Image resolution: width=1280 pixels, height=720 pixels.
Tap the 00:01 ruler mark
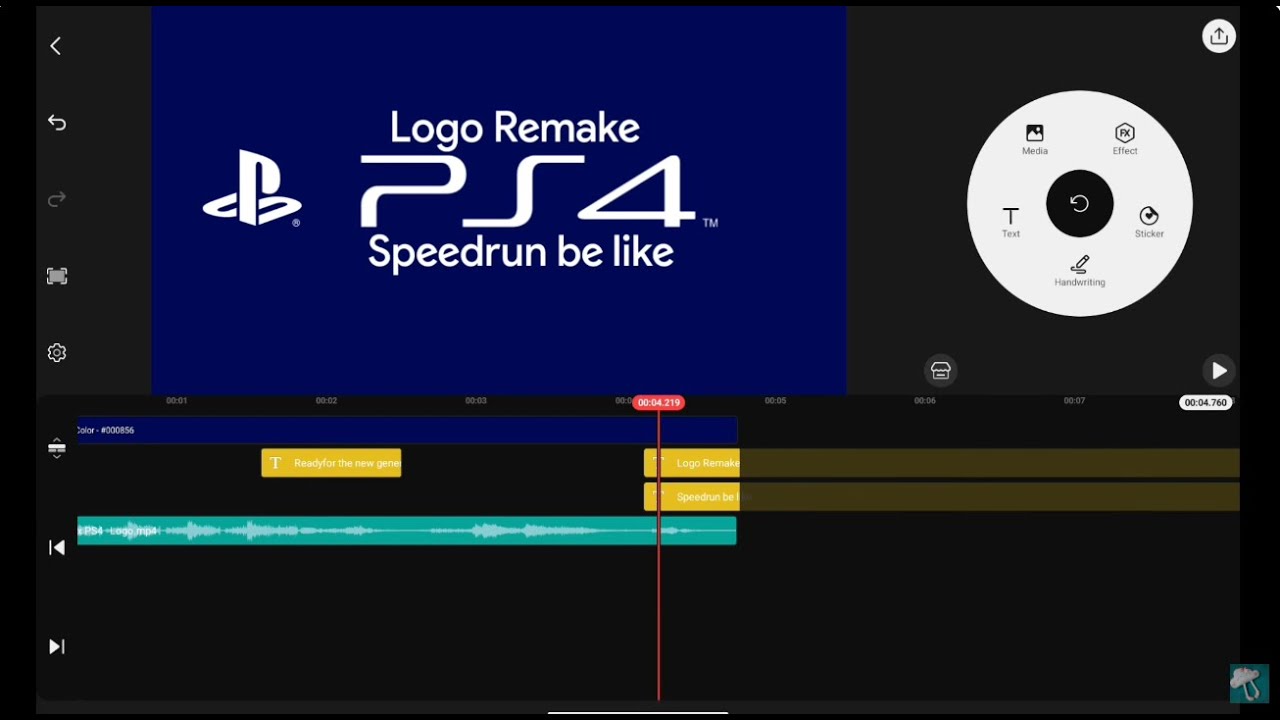(x=176, y=401)
